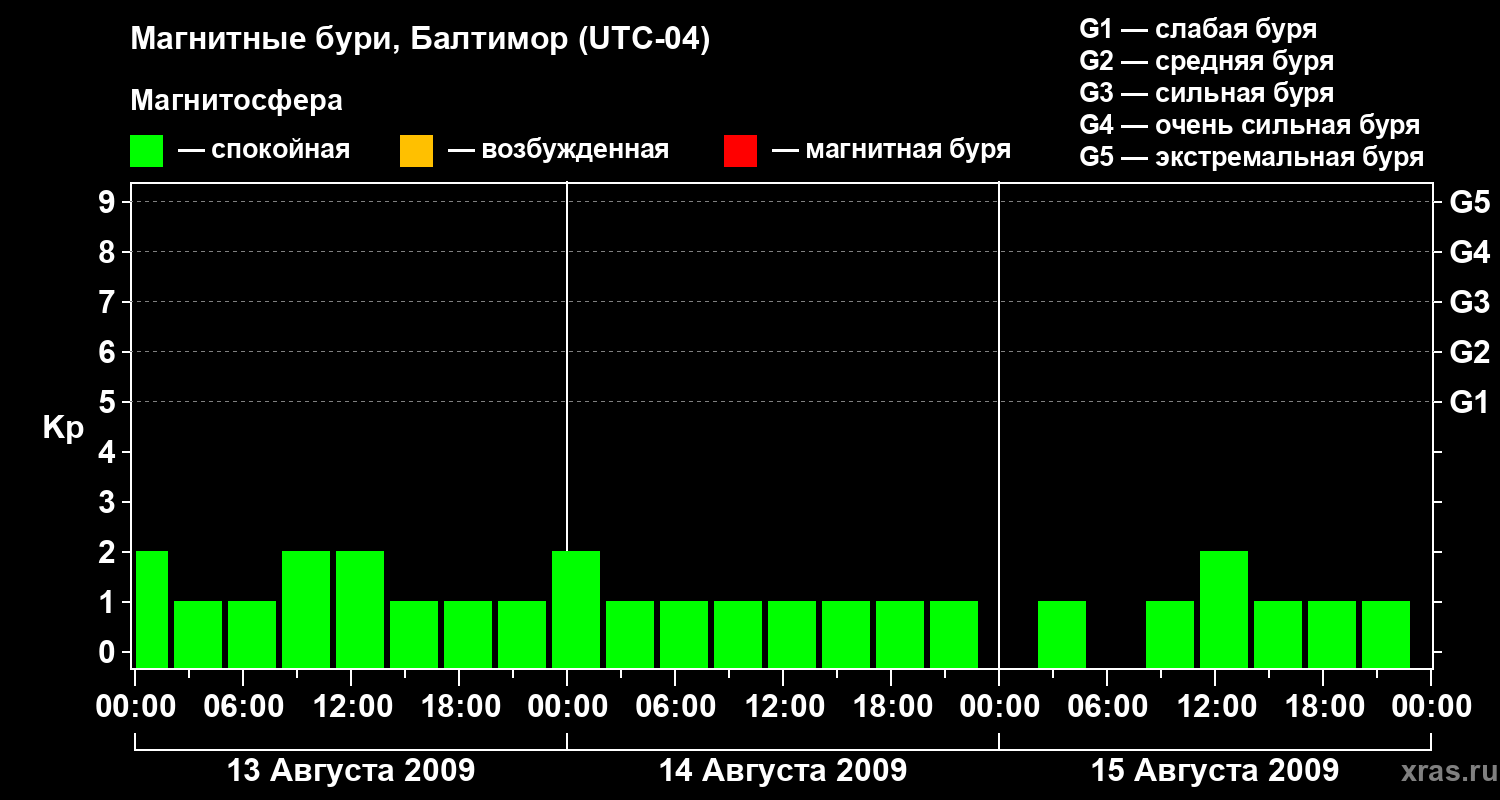Click the '— магнитная буря' legend text
Image resolution: width=1500 pixels, height=800 pixels.
(x=891, y=150)
